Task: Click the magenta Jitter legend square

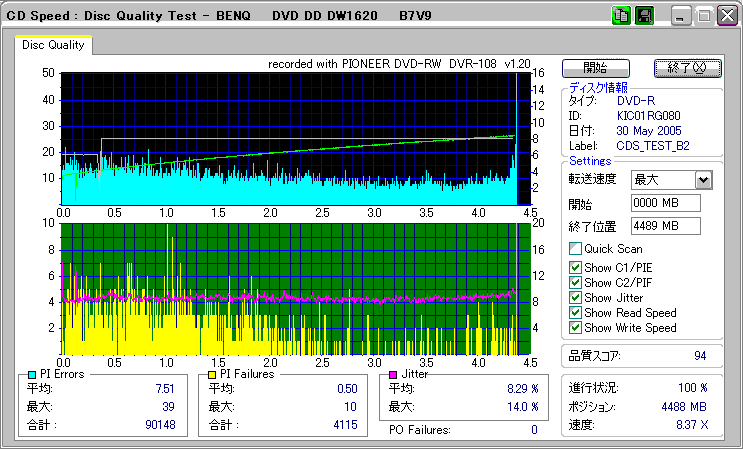Action: pos(394,374)
